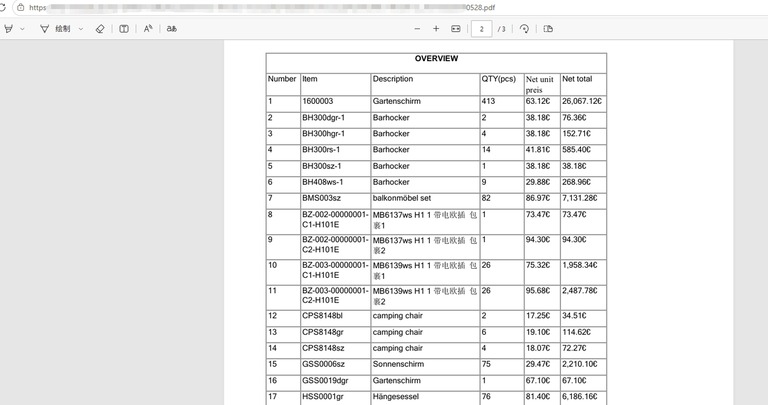Click the address bar URL ending 0528.pdf
Screen dimensions: 768x405
[262, 7]
